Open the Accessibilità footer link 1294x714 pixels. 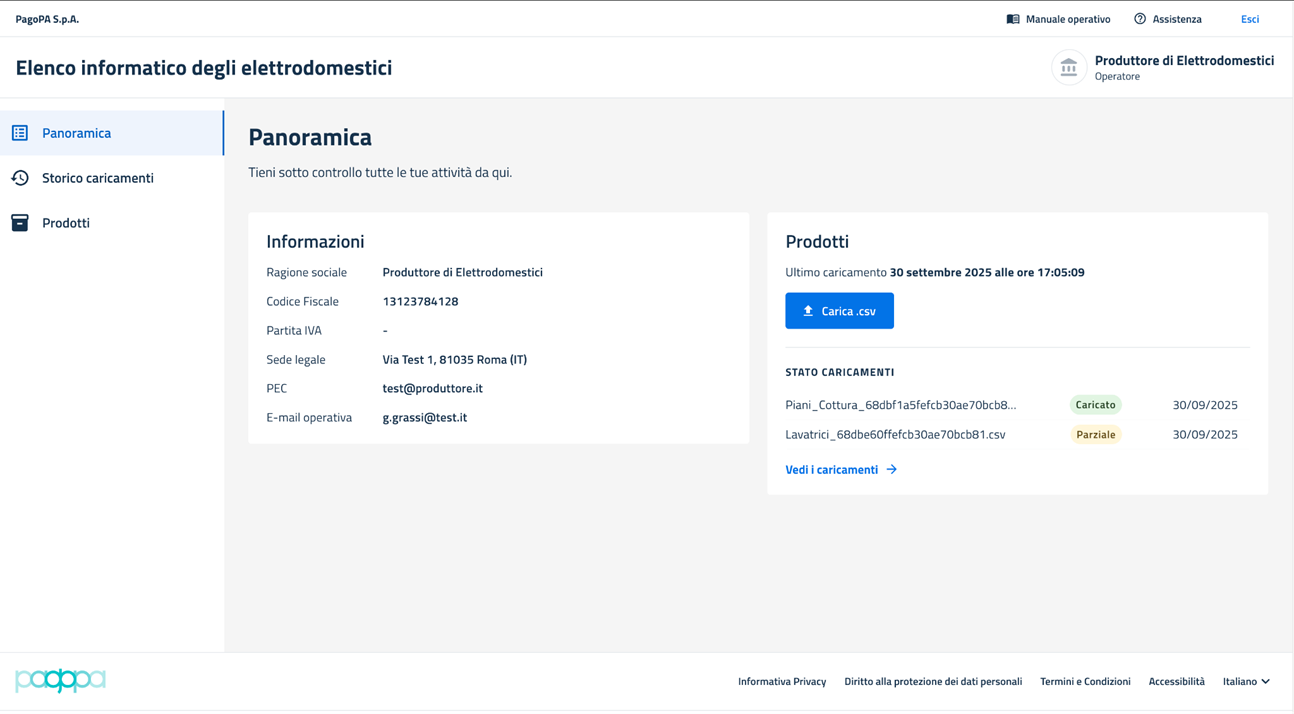[x=1176, y=682]
